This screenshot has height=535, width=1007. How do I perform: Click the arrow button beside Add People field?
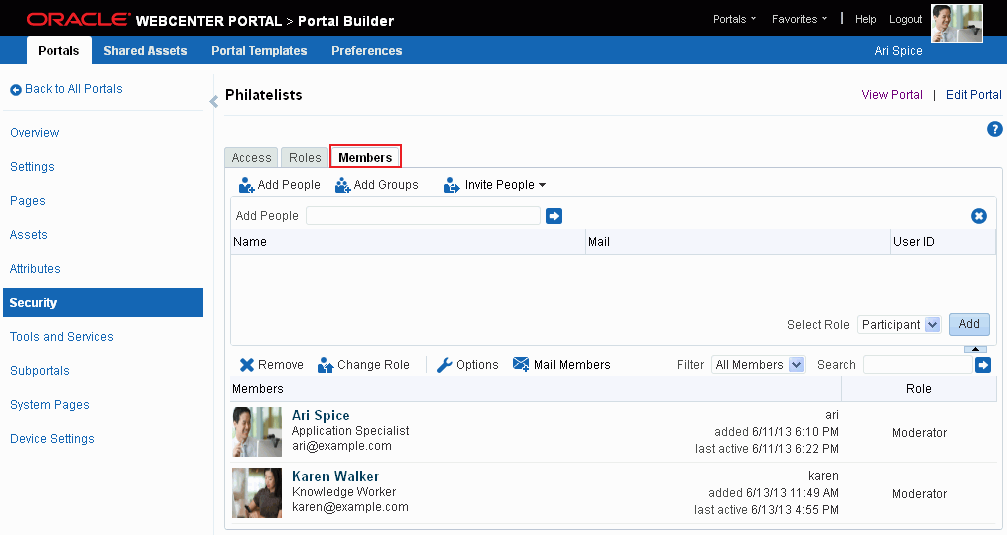tap(554, 216)
